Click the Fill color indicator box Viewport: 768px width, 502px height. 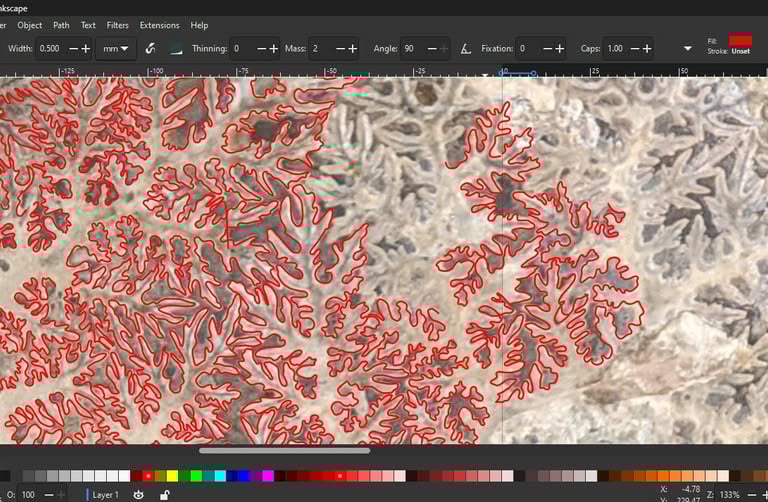pyautogui.click(x=741, y=39)
